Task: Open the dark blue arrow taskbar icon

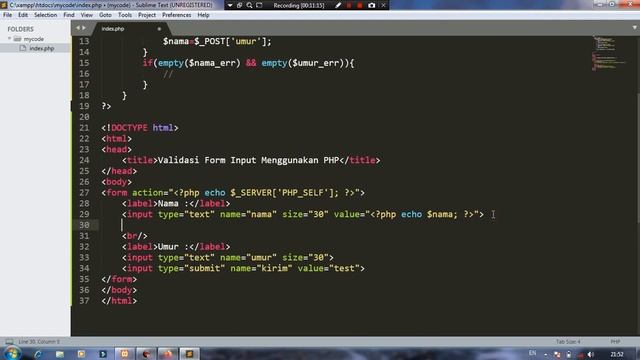Action: pyautogui.click(x=103, y=354)
